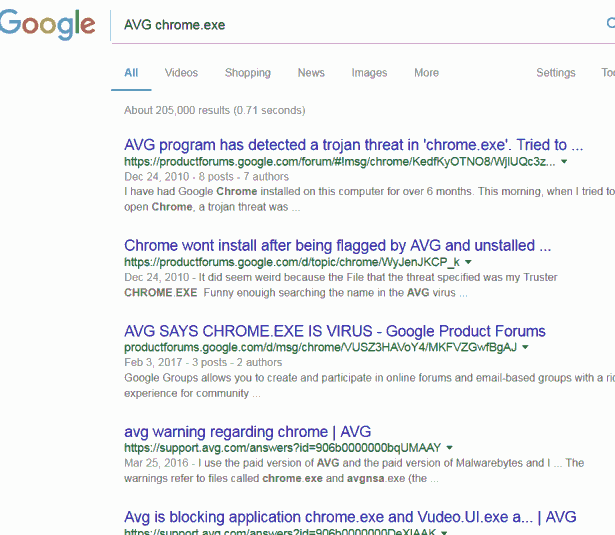615x535 pixels.
Task: Expand dropdown arrow next to VUSZ3HAVoY4 URL
Action: tap(526, 347)
